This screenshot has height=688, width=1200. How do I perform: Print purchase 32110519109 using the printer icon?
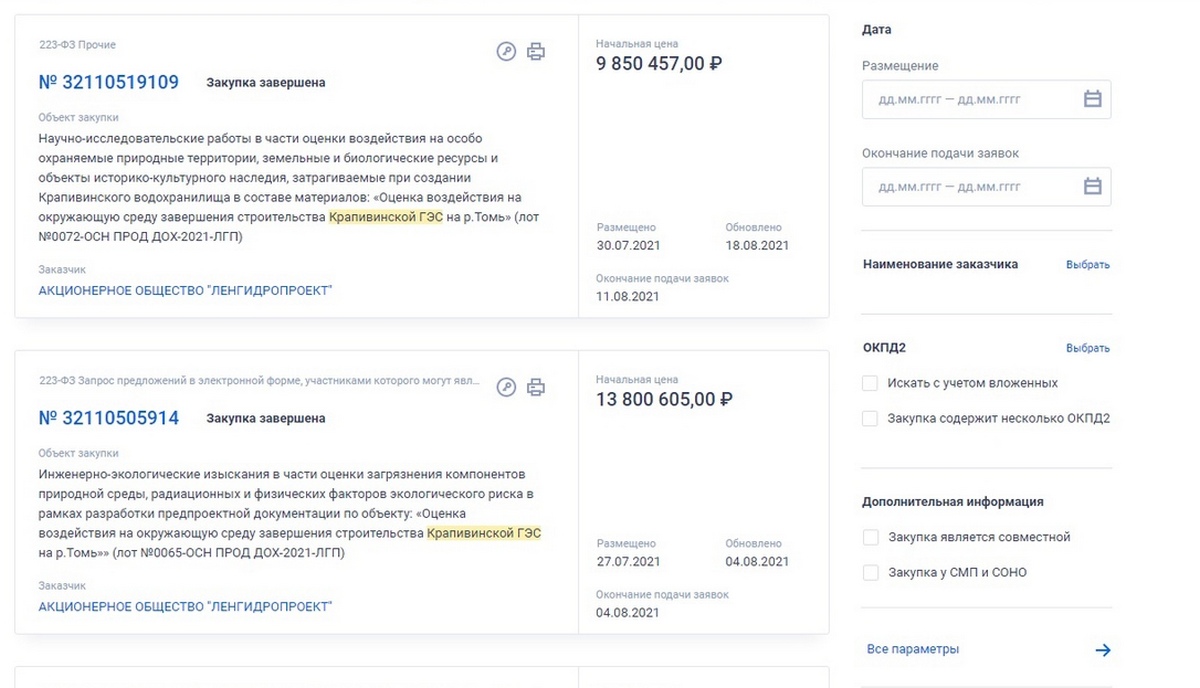tap(536, 52)
